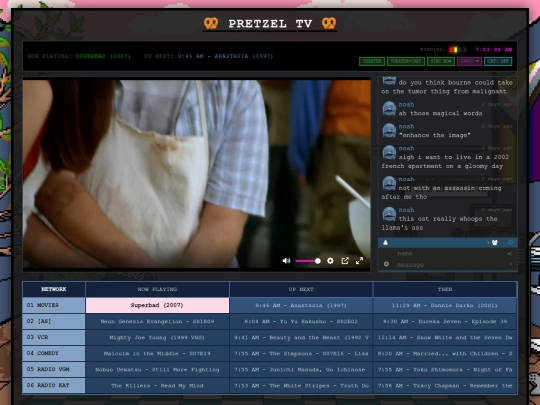Select the 01 MOVIES network channel
Viewport: 540px width, 405px height.
coord(54,305)
